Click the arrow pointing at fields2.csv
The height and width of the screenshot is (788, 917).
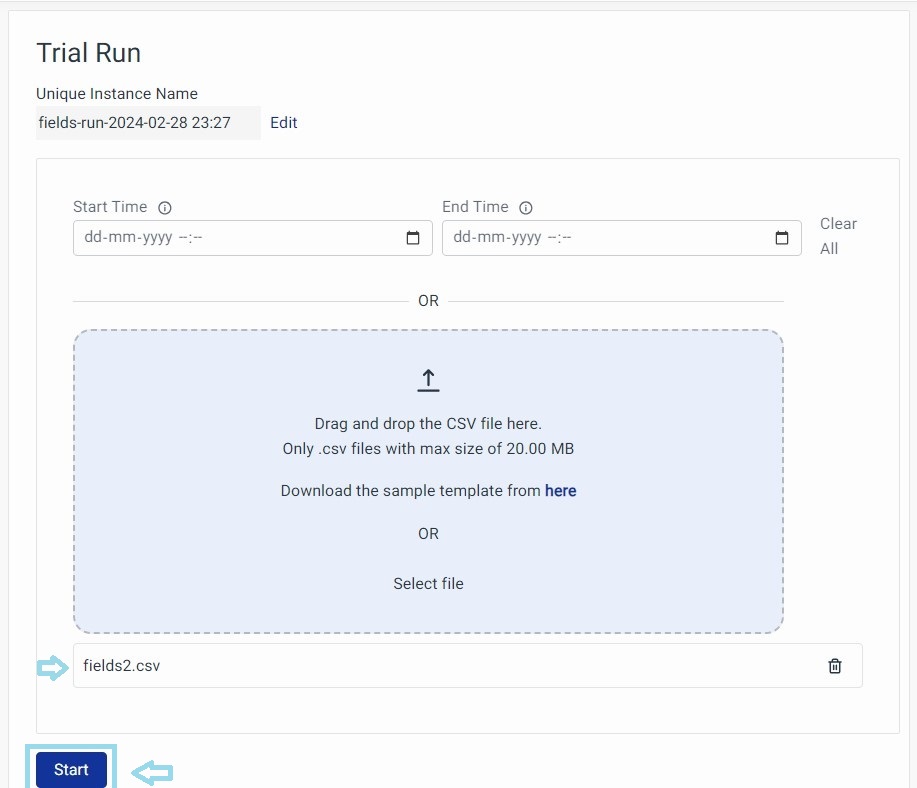(51, 668)
